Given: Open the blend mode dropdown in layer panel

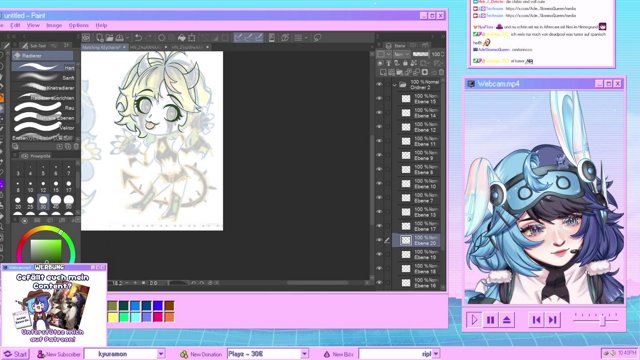Looking at the screenshot, I should 401,54.
